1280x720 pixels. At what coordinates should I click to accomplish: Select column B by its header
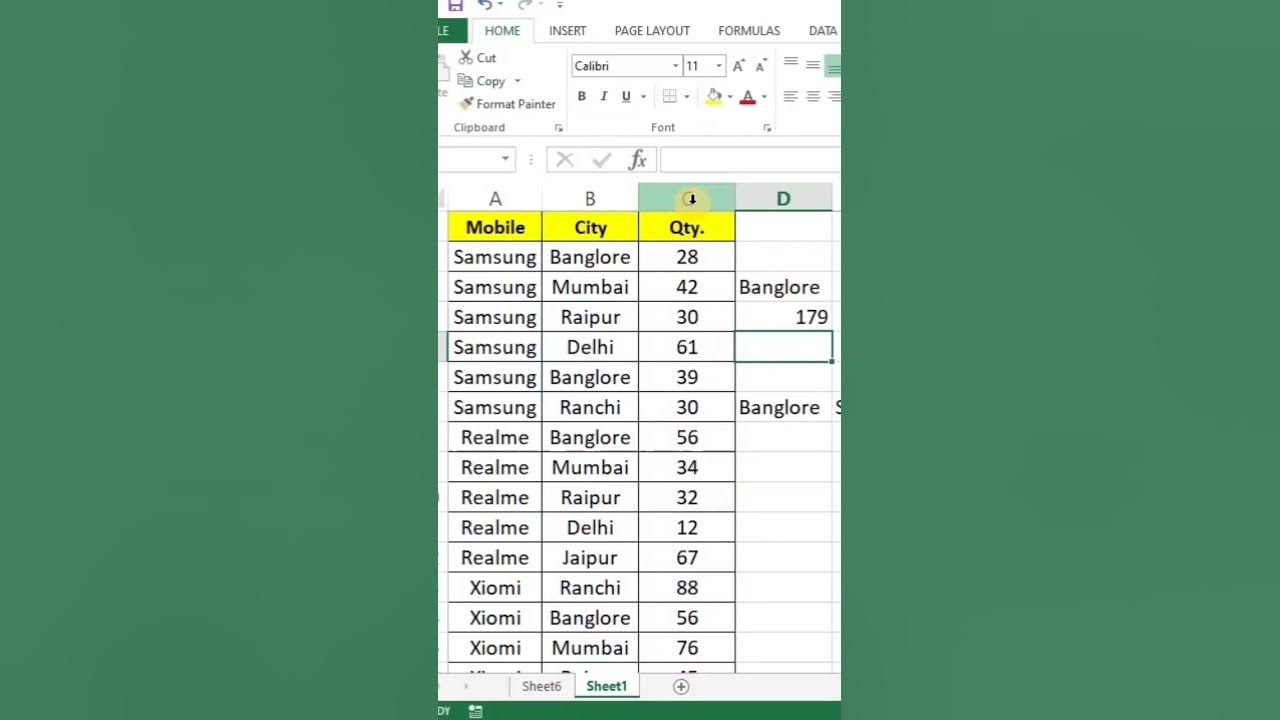point(590,199)
